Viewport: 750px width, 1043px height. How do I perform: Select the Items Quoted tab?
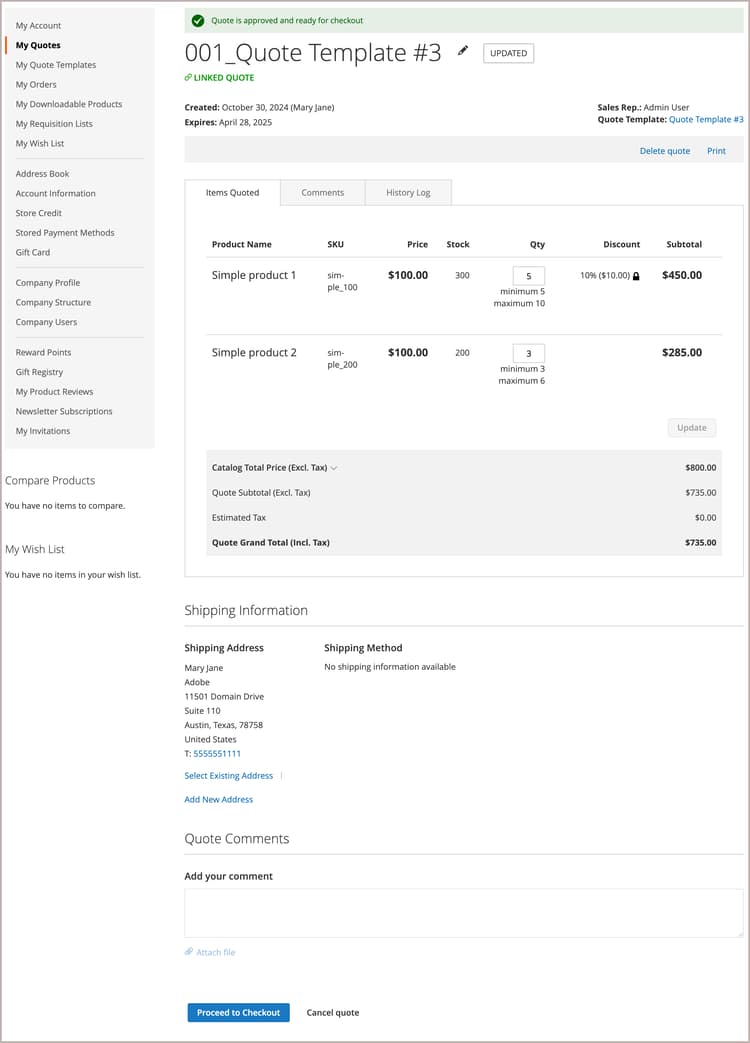click(x=233, y=193)
